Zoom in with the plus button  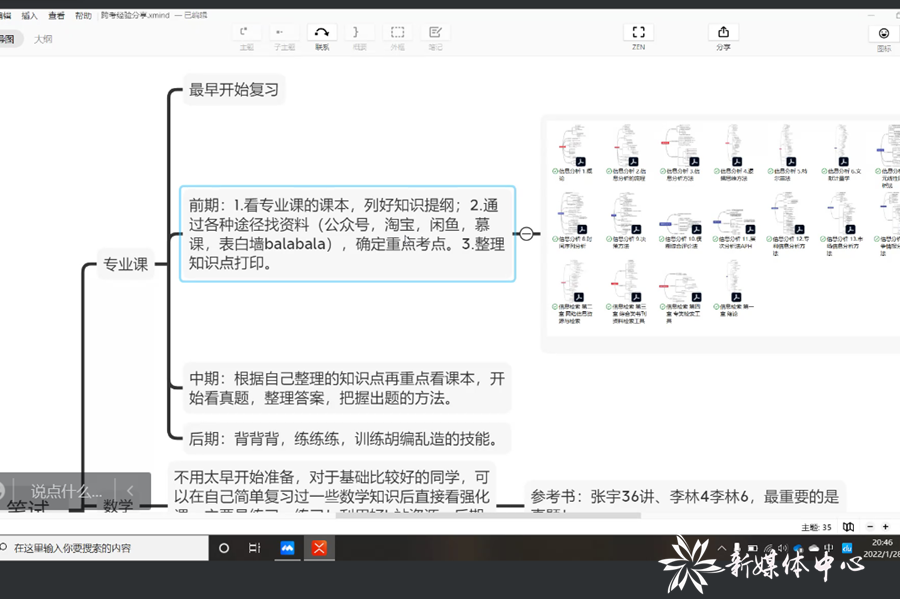[x=886, y=526]
